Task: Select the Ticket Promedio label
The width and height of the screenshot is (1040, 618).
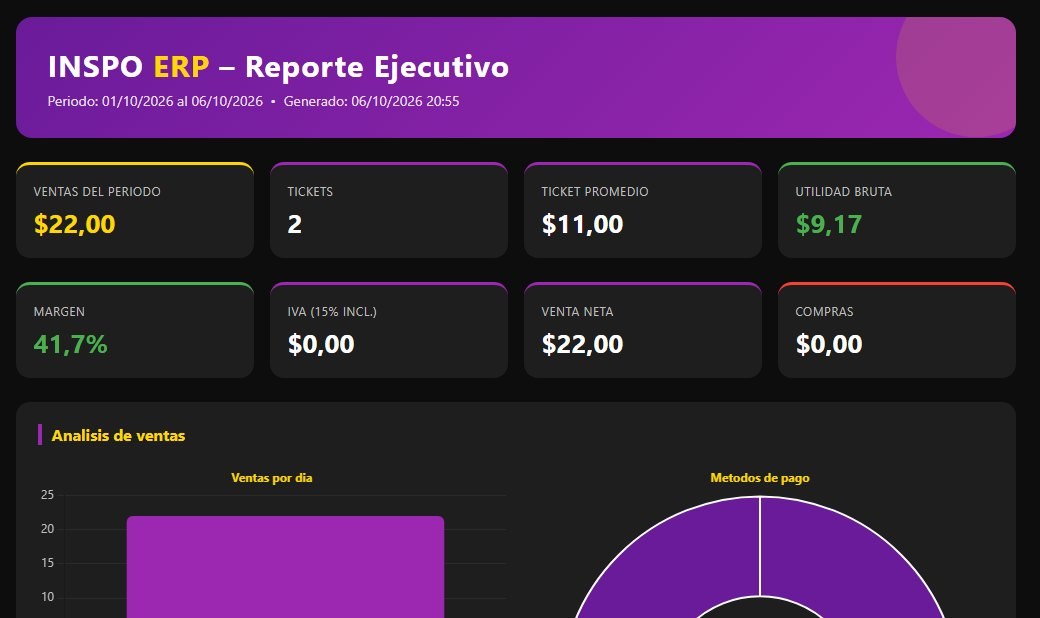Action: point(594,192)
